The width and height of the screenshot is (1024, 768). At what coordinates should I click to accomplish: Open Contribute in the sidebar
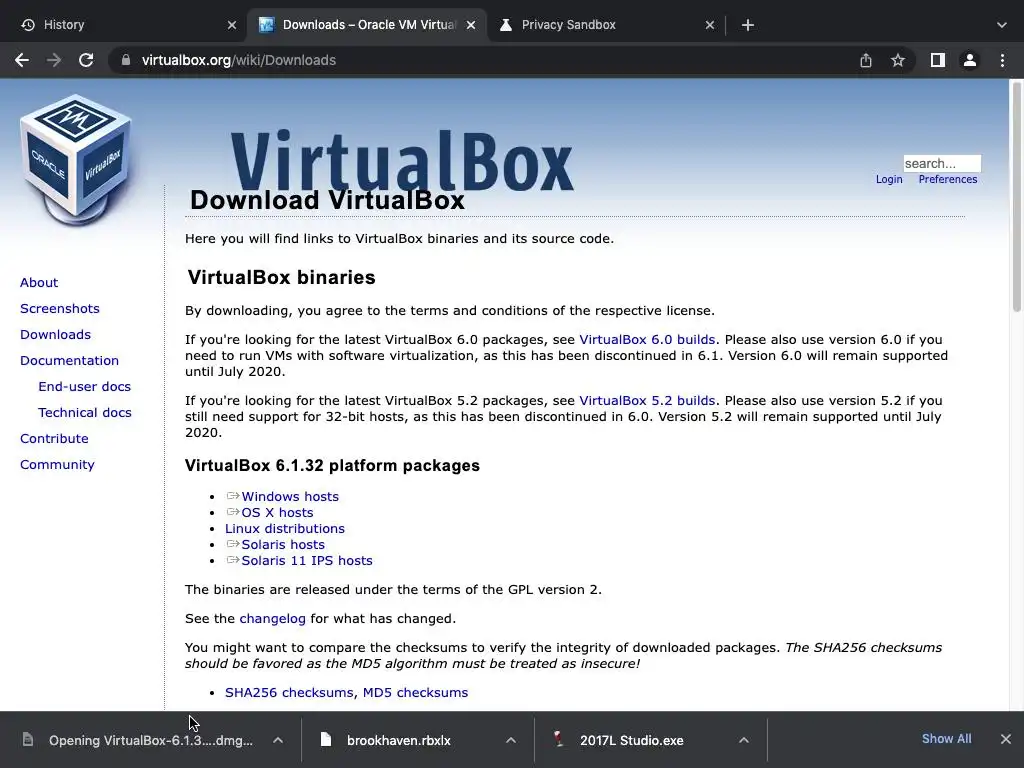point(54,439)
